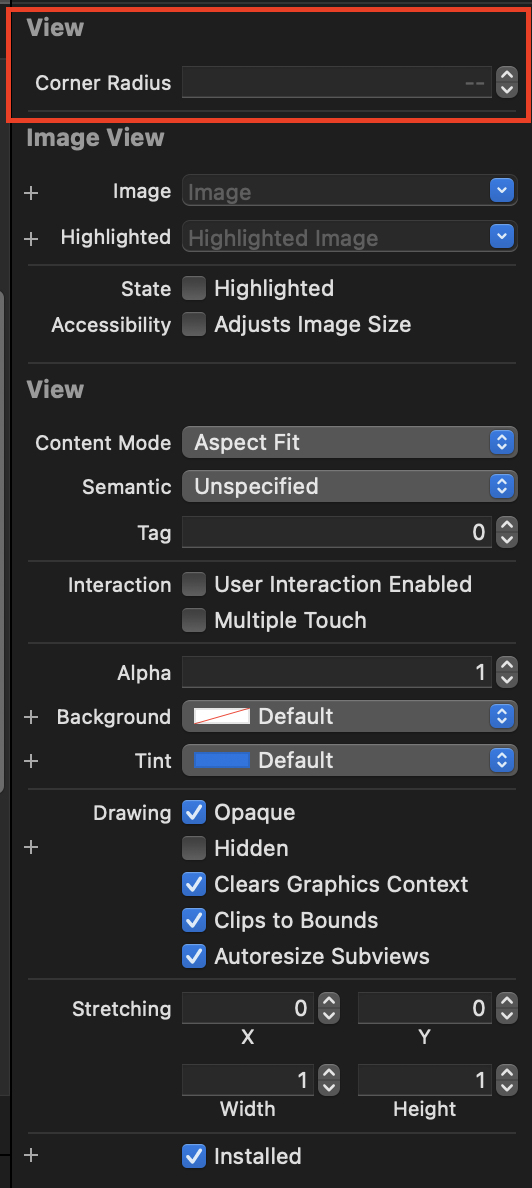The height and width of the screenshot is (1188, 532).
Task: Click the plus icon beside Image
Action: pyautogui.click(x=30, y=193)
